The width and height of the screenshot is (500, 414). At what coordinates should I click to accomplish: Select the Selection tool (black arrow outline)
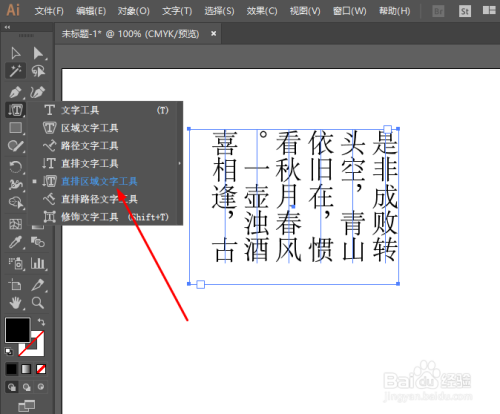pyautogui.click(x=15, y=53)
